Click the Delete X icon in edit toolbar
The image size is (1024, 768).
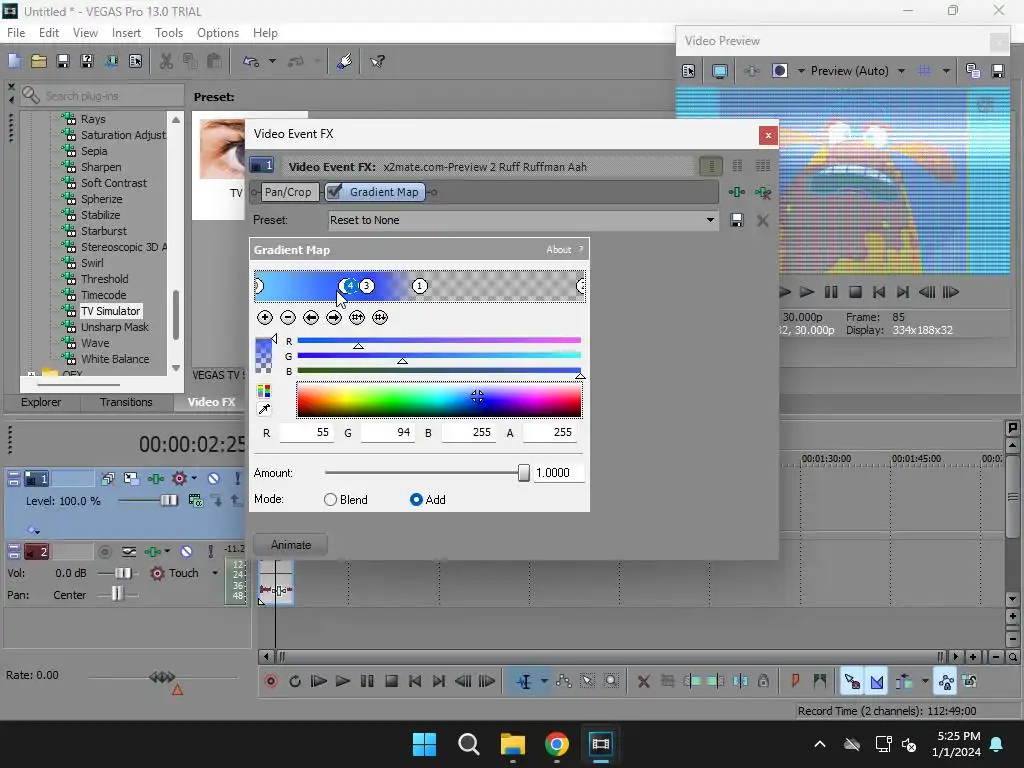click(x=643, y=681)
